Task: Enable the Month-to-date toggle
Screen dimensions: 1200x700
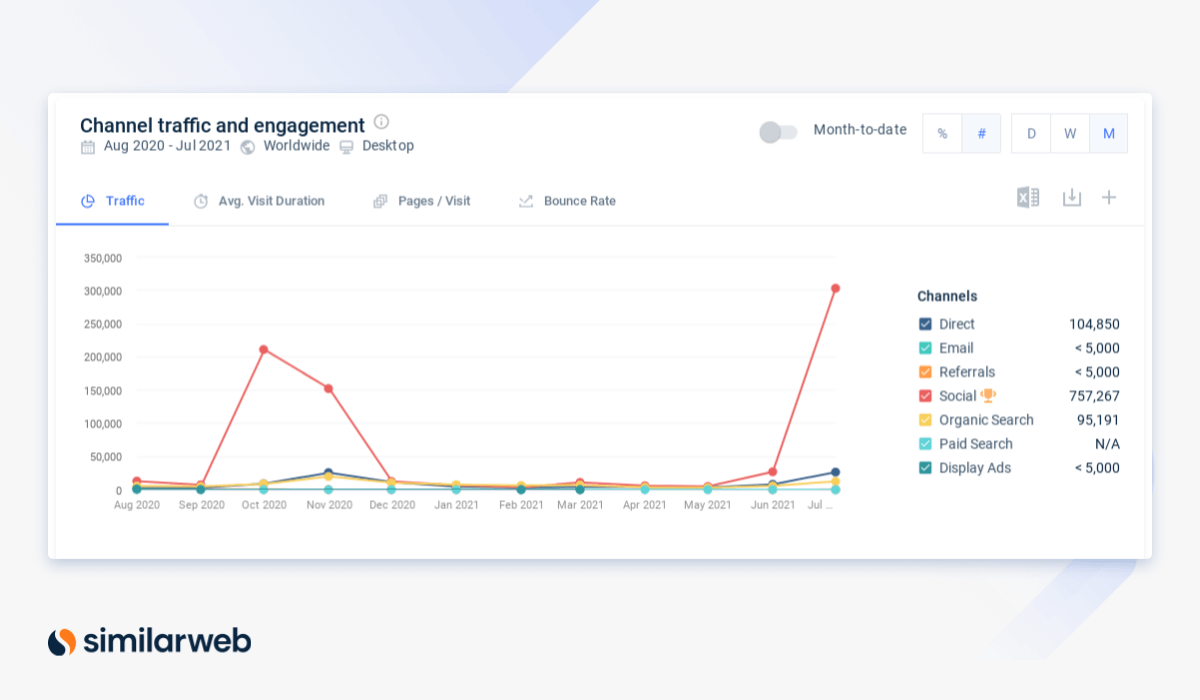Action: [x=778, y=132]
